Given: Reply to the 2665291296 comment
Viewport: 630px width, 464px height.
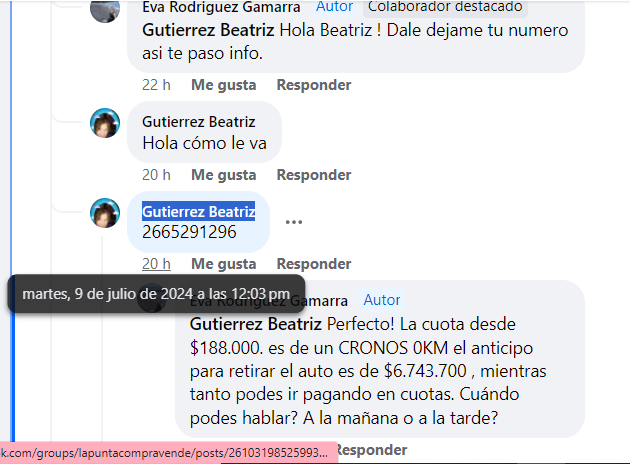Looking at the screenshot, I should point(314,264).
